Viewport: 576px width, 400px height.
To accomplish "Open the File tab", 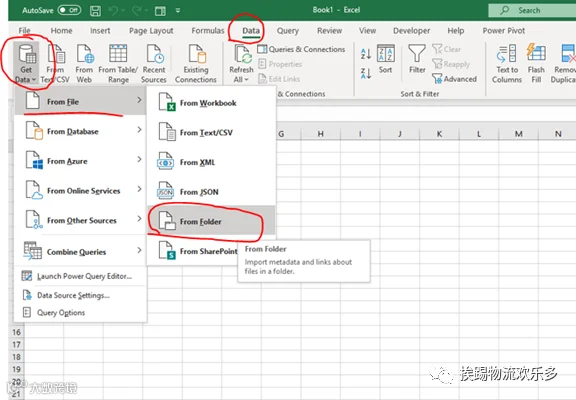I will point(25,31).
